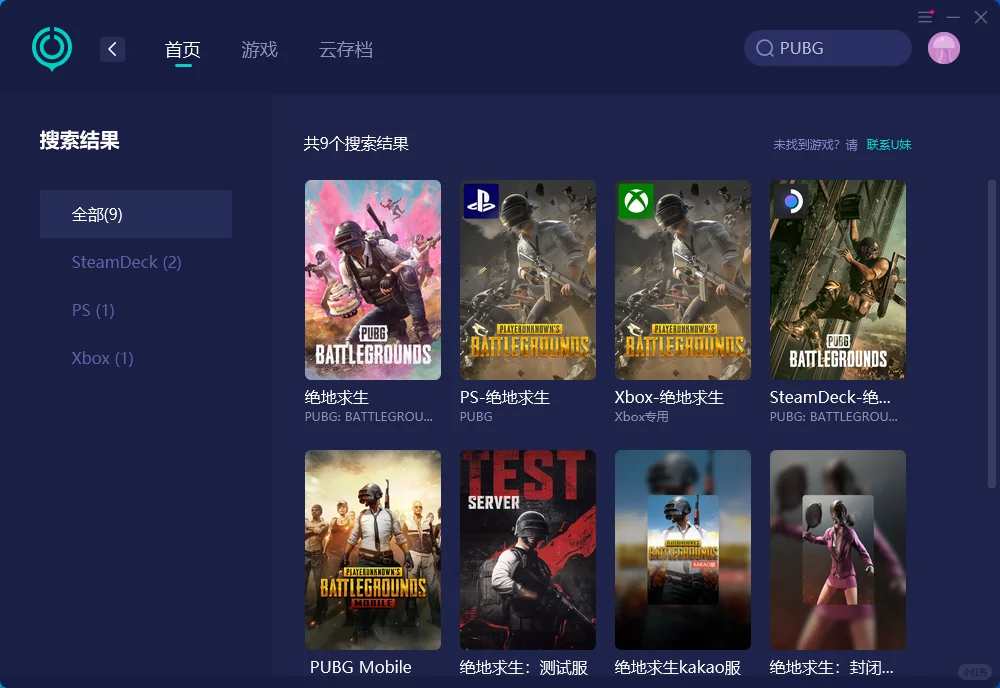Click the PS-绝地求生 title text
This screenshot has width=1000, height=688.
point(504,397)
